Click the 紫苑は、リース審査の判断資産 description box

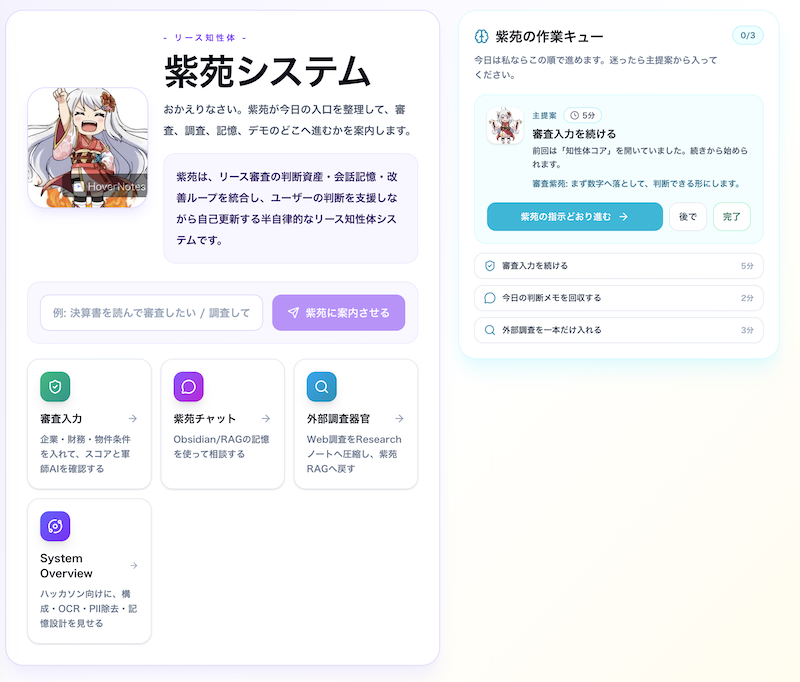click(290, 208)
